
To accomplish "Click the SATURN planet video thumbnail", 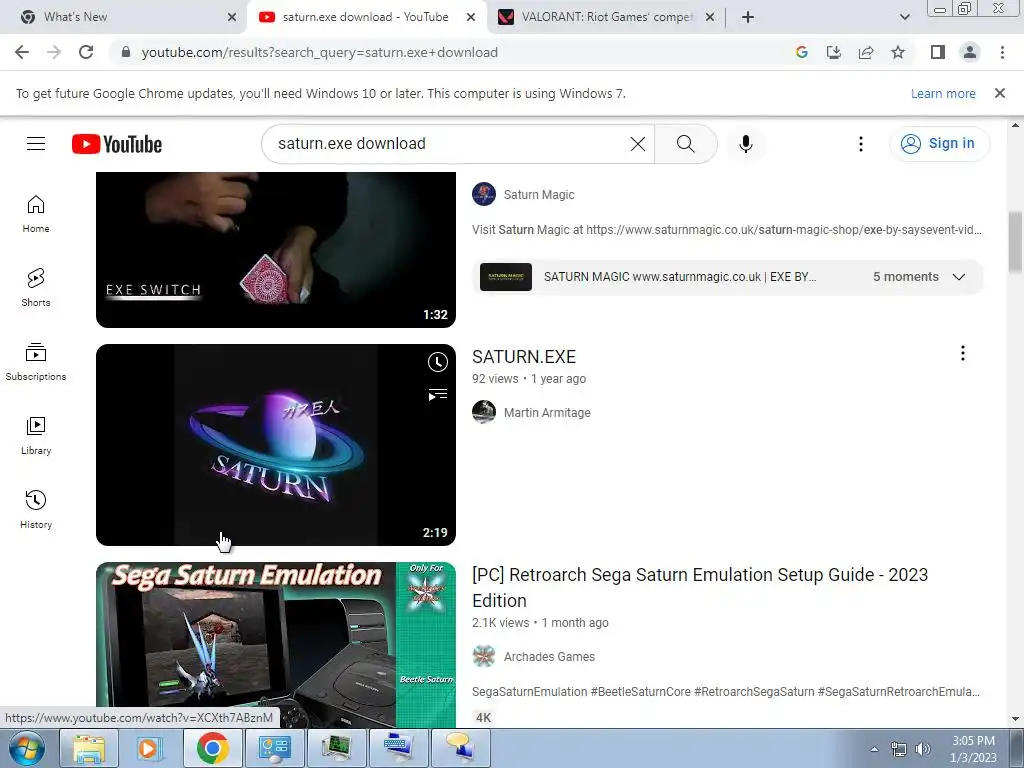I will coord(276,445).
